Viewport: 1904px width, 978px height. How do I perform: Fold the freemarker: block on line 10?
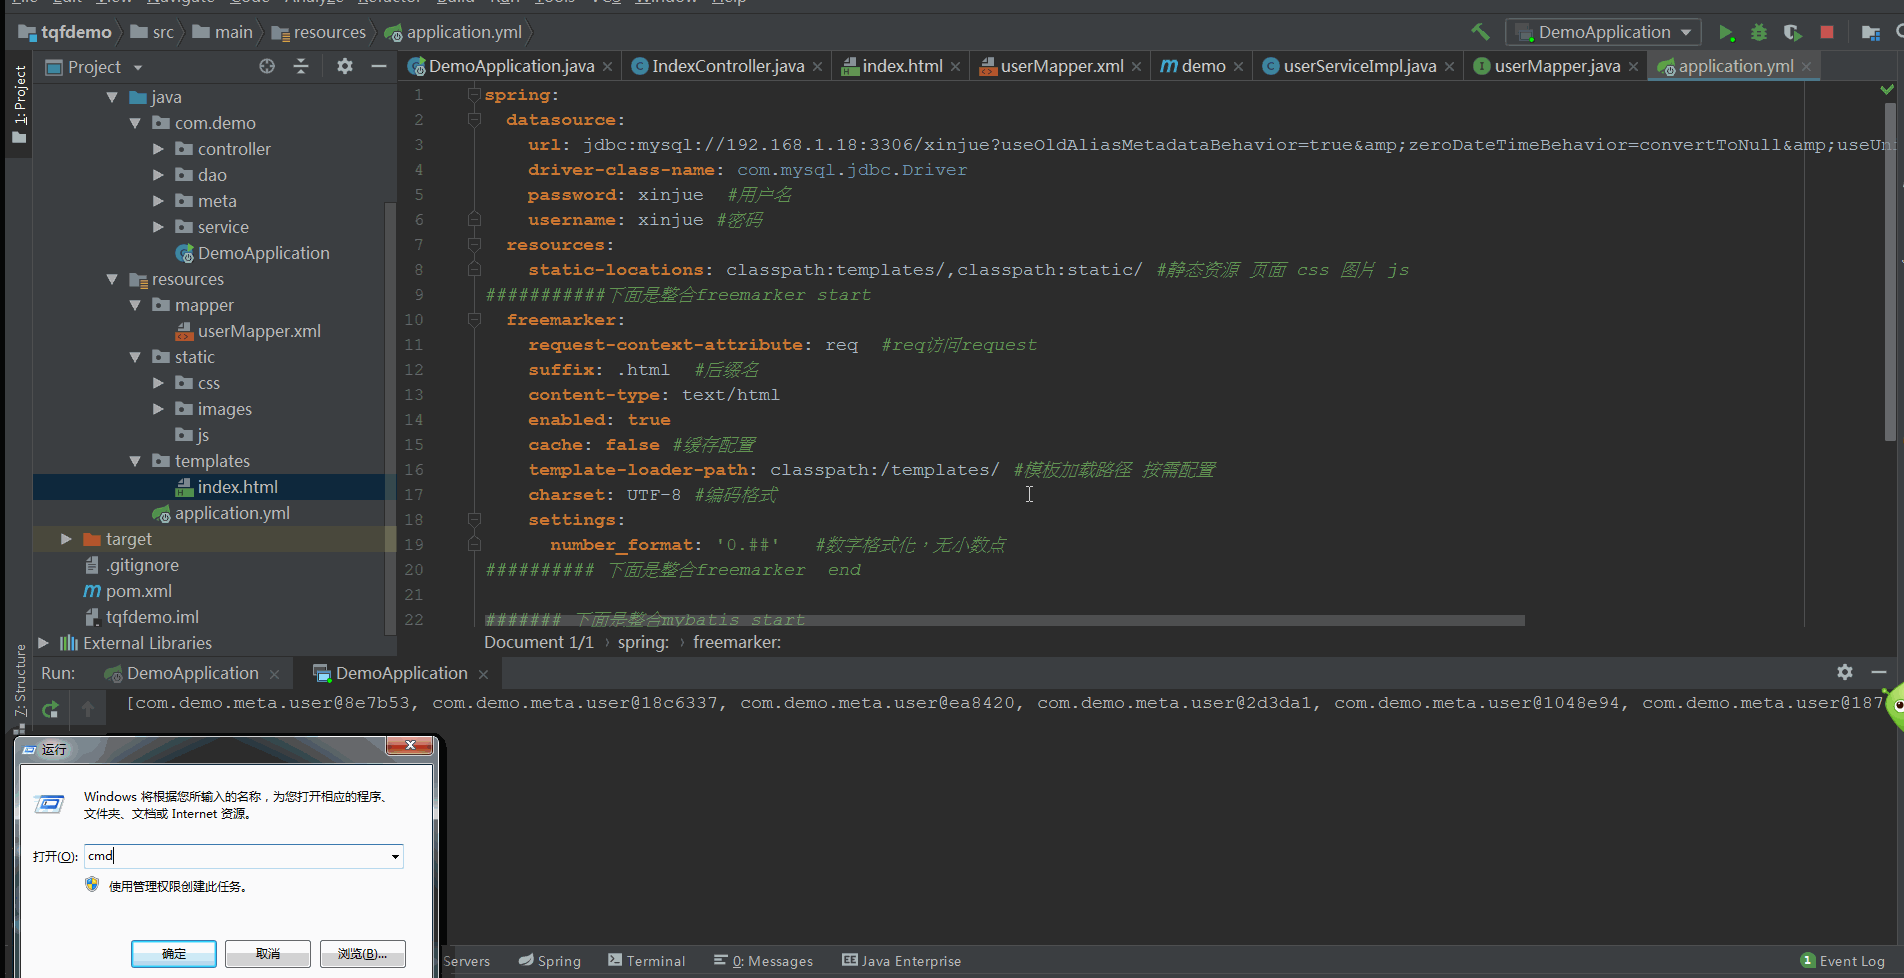click(x=474, y=319)
